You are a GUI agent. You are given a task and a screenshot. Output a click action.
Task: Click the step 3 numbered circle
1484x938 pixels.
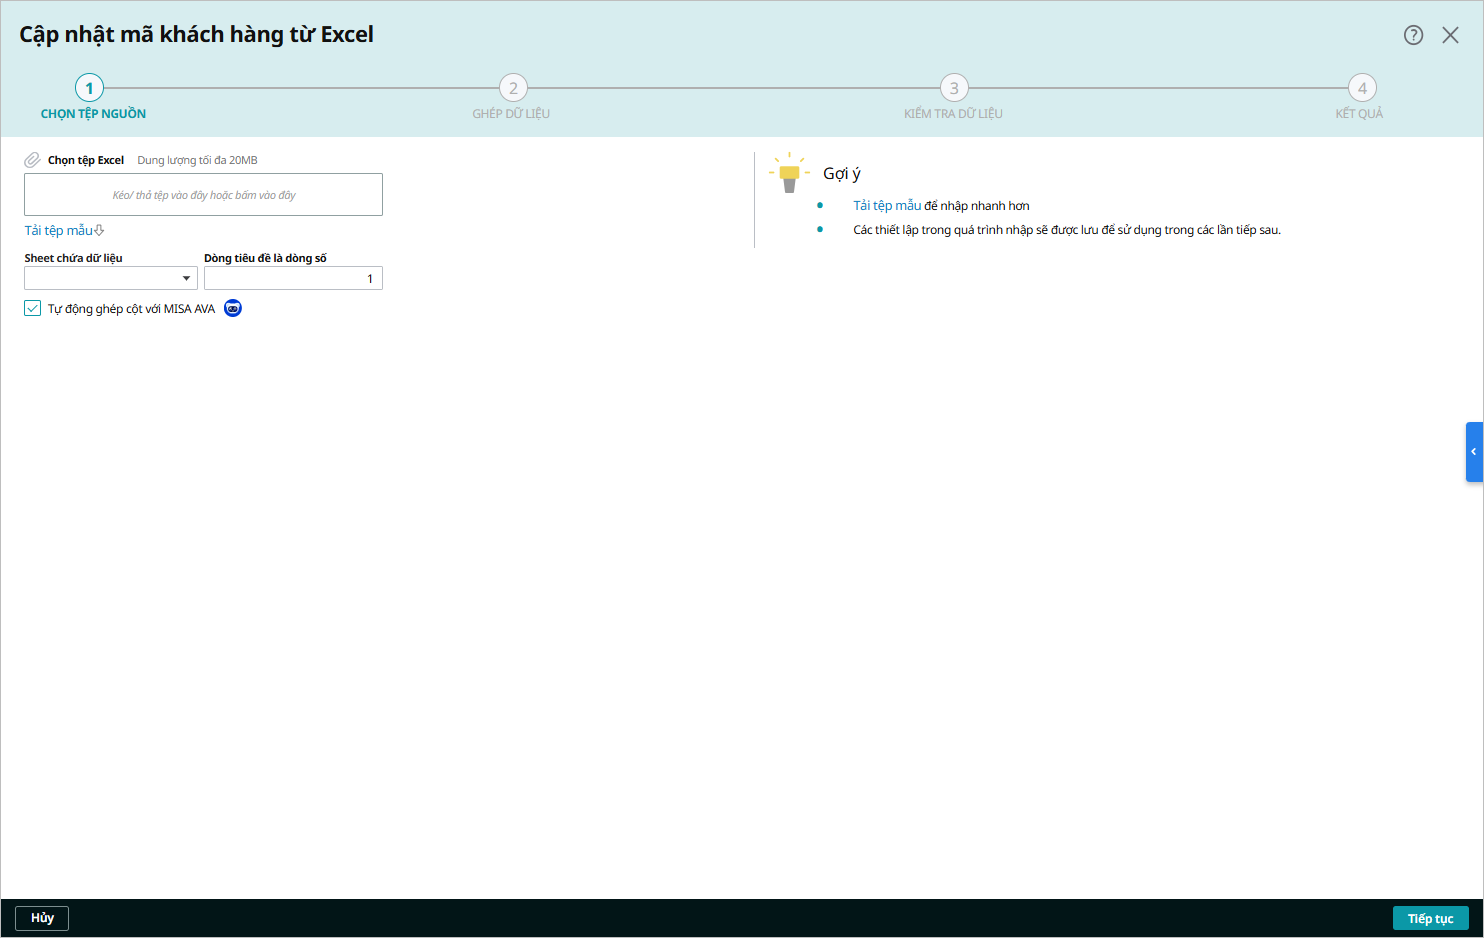click(x=954, y=88)
